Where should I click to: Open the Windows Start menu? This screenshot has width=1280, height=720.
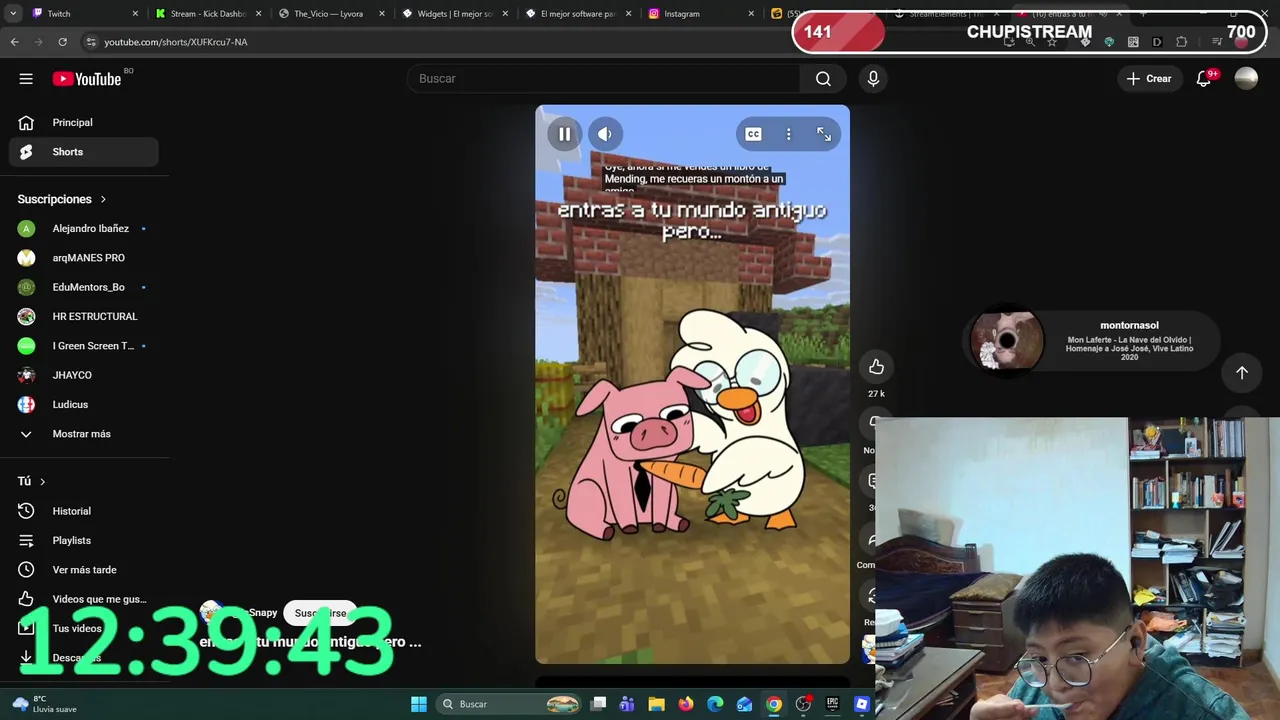[419, 704]
